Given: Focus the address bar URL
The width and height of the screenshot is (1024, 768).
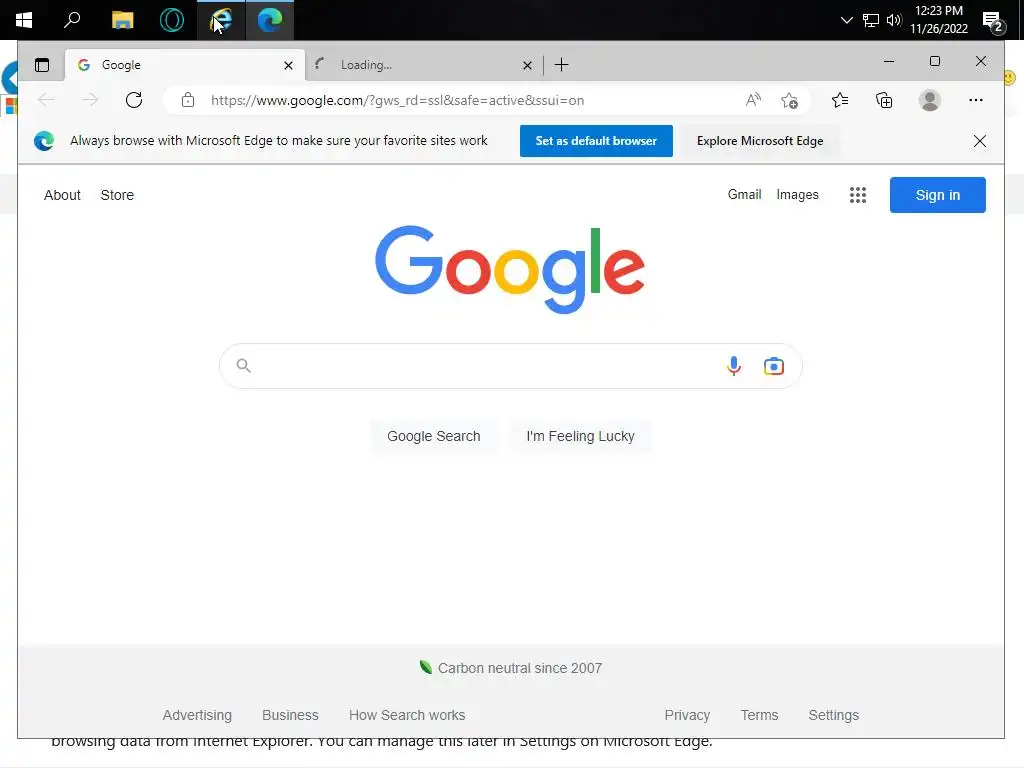Looking at the screenshot, I should pos(397,101).
